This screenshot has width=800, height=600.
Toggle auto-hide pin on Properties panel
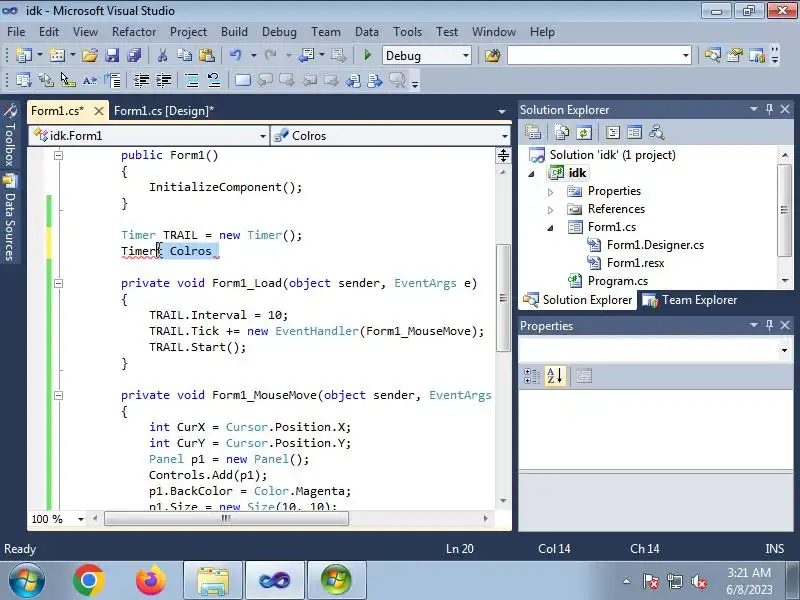coord(769,325)
